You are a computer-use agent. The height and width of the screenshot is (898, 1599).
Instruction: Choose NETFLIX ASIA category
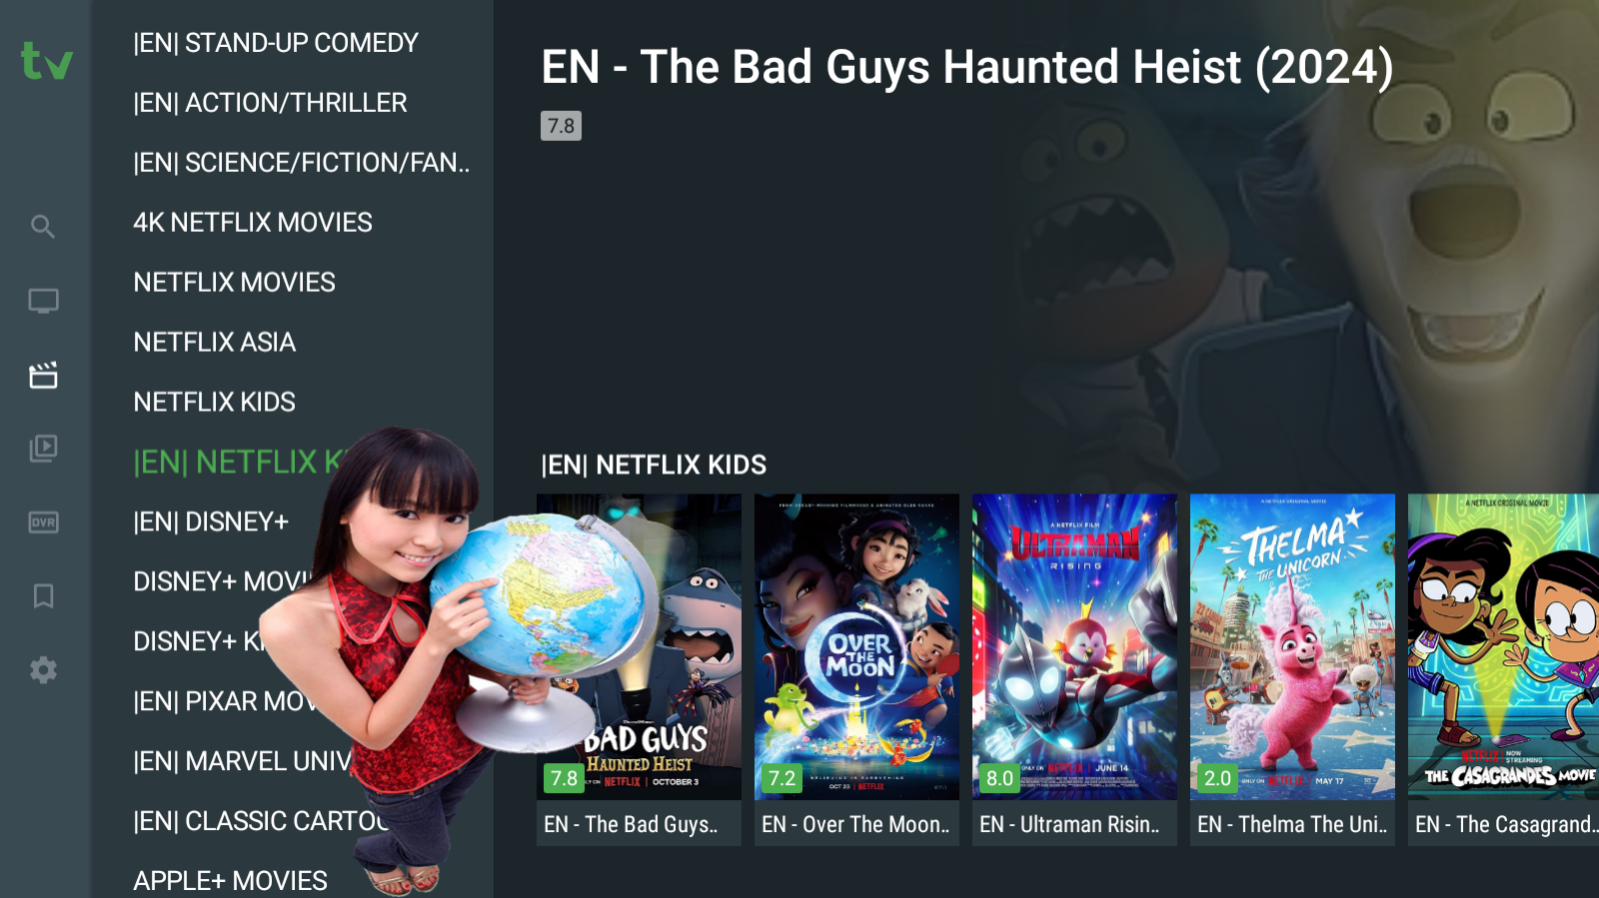coord(215,342)
